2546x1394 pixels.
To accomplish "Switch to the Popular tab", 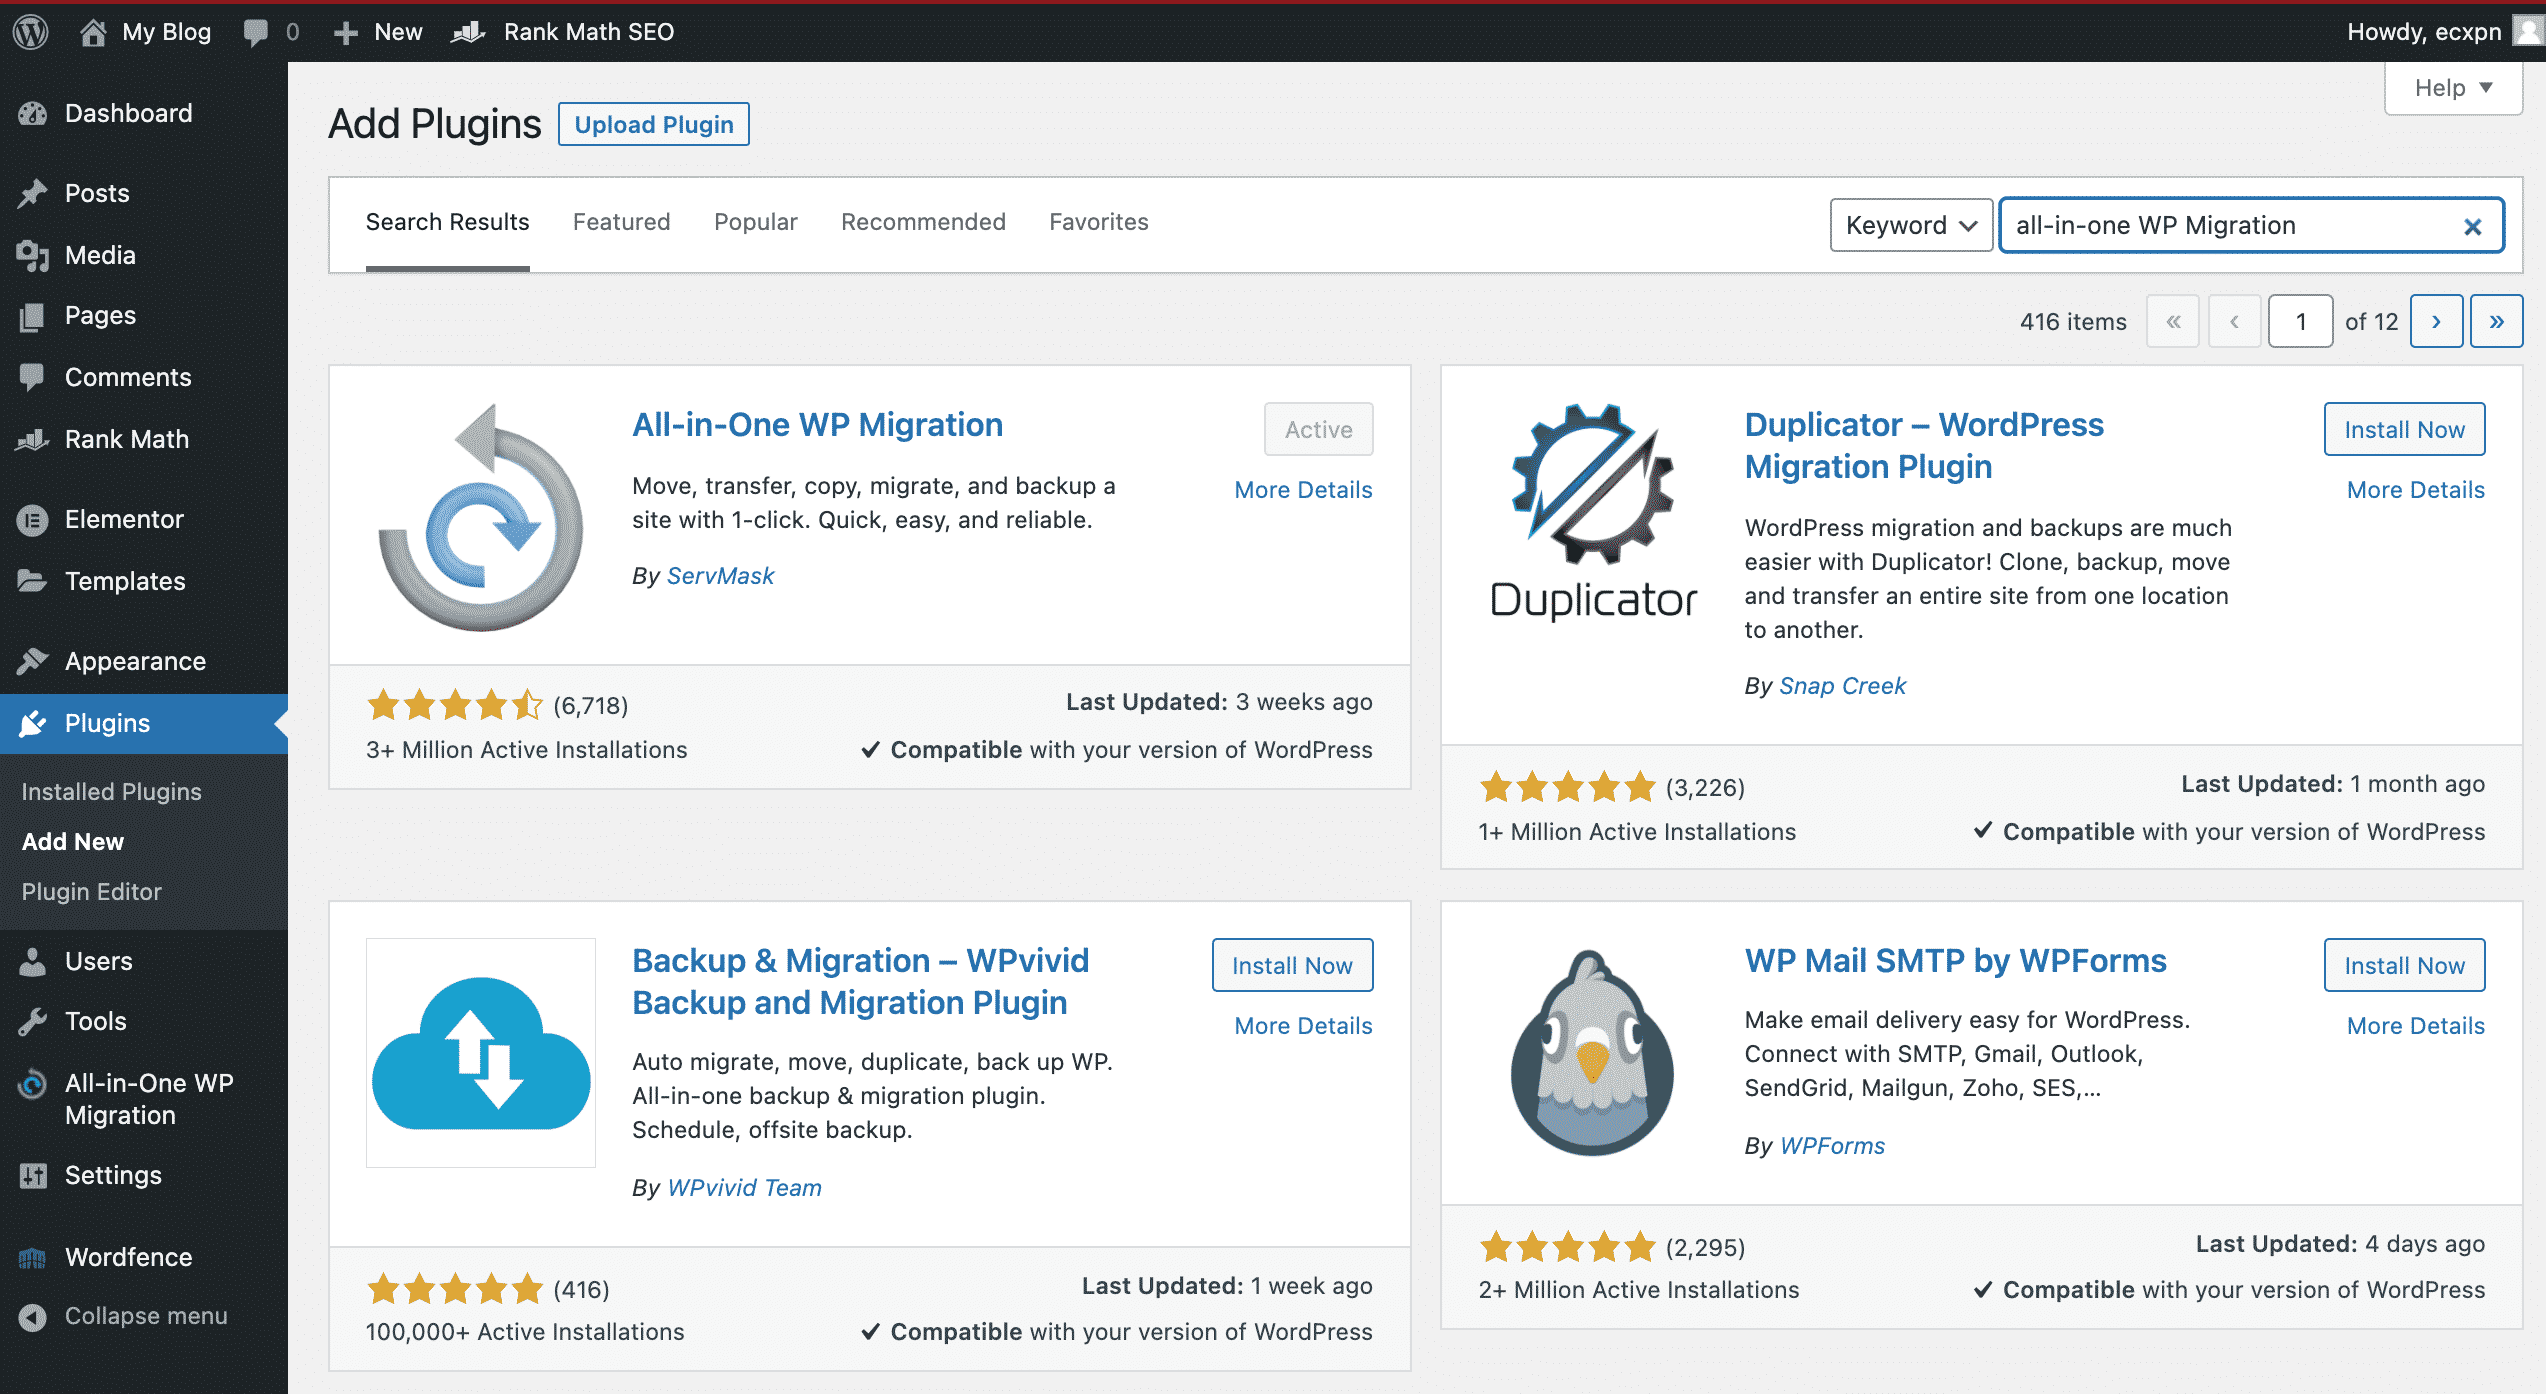I will tap(755, 222).
